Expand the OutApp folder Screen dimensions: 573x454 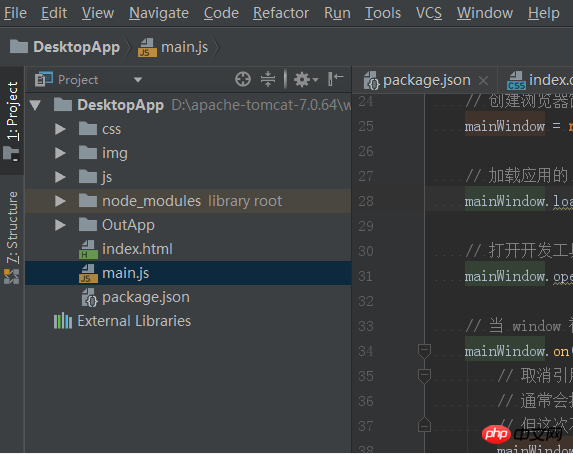click(x=60, y=225)
